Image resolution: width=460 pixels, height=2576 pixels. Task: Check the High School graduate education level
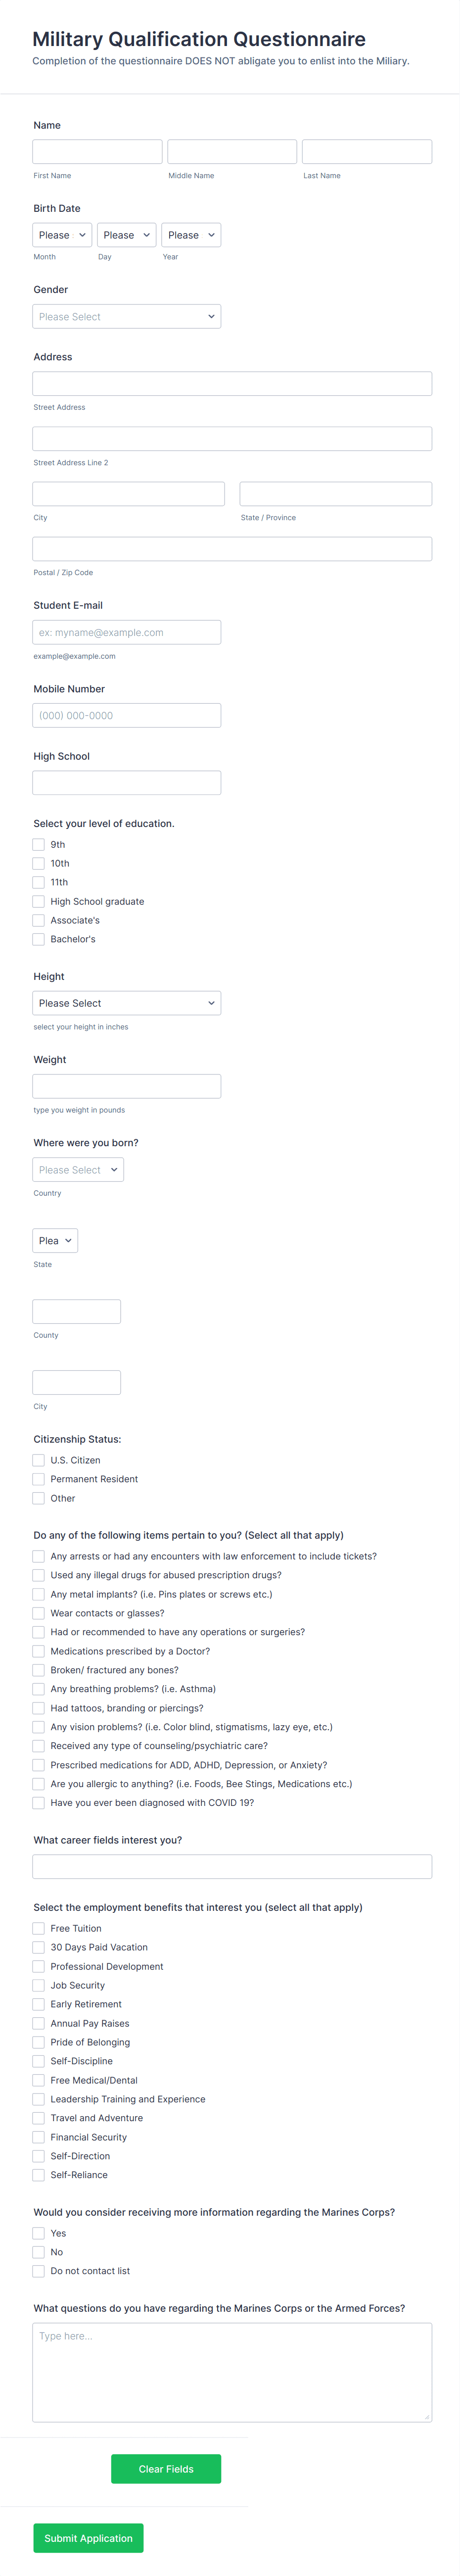38,901
